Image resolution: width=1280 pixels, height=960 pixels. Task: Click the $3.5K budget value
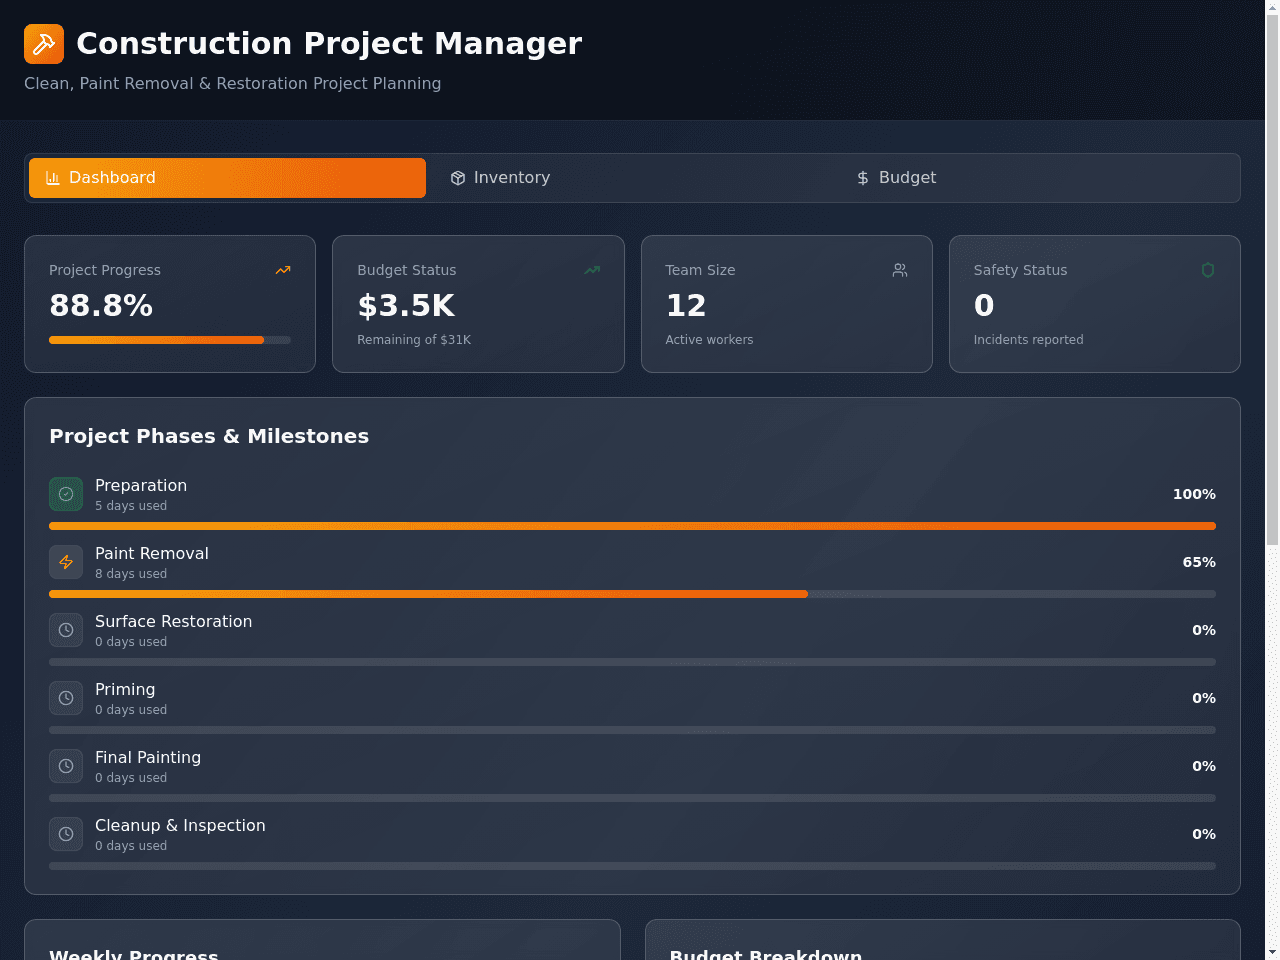point(406,305)
